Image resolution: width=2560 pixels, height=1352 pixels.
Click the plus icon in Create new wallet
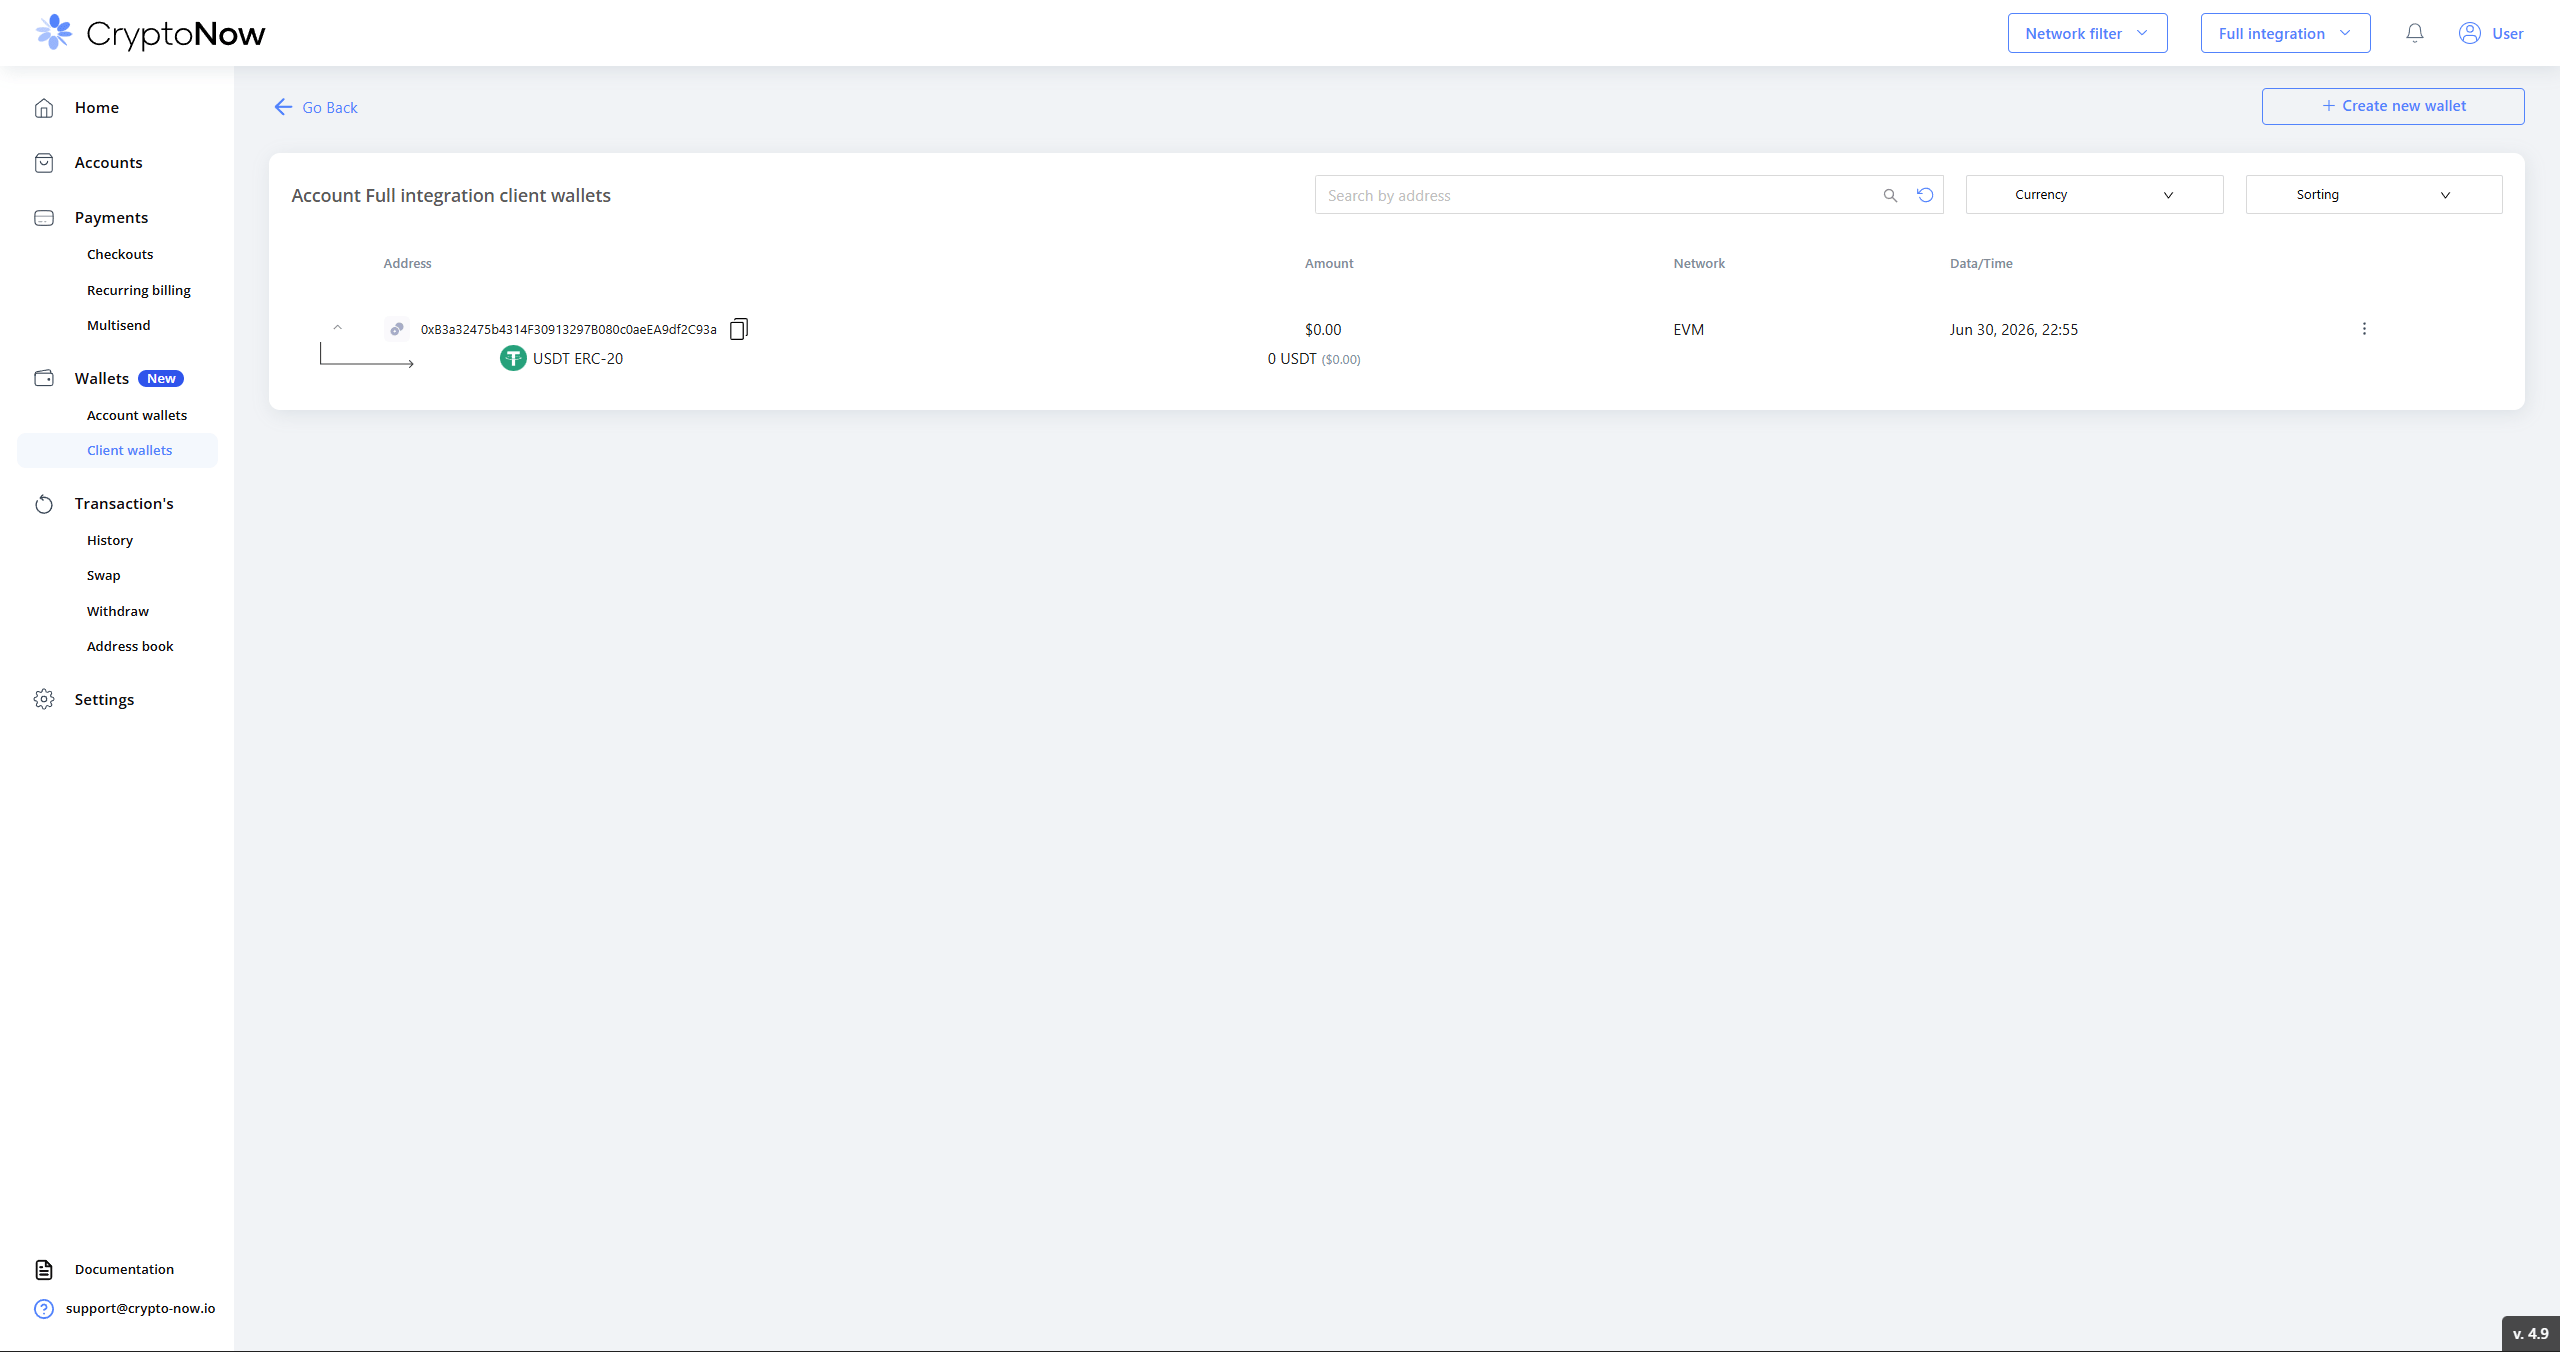coord(2328,106)
